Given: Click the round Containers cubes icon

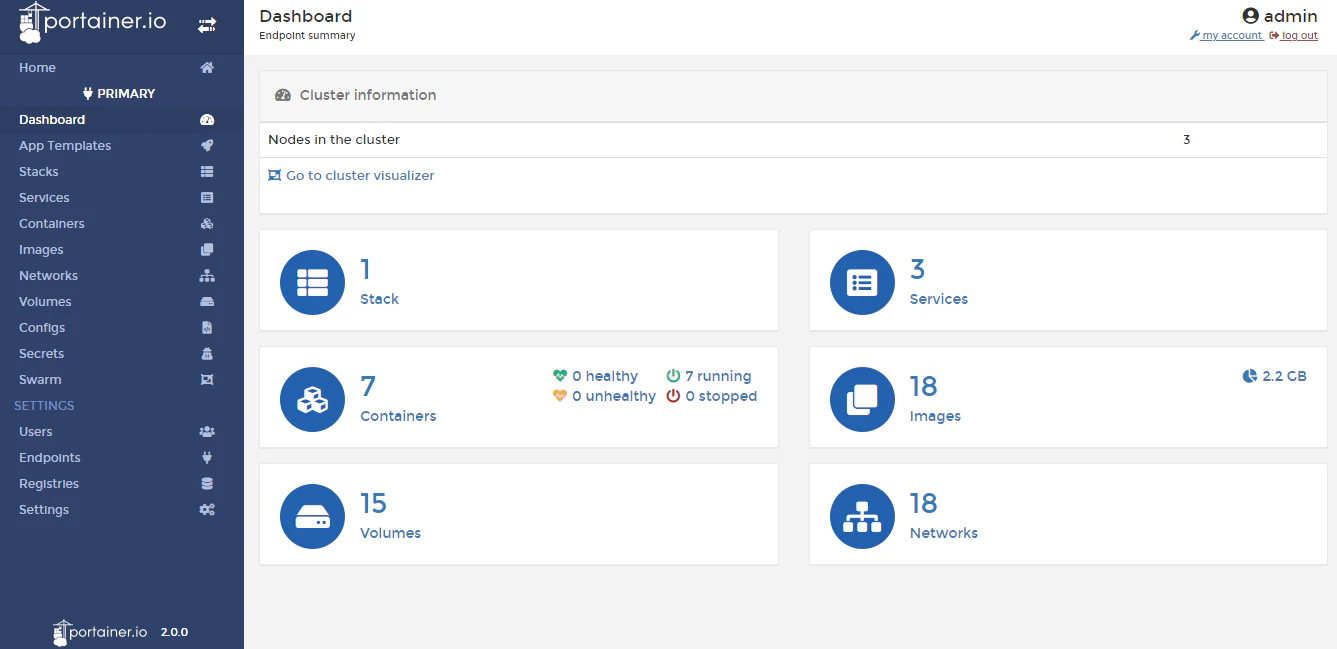Looking at the screenshot, I should point(312,399).
